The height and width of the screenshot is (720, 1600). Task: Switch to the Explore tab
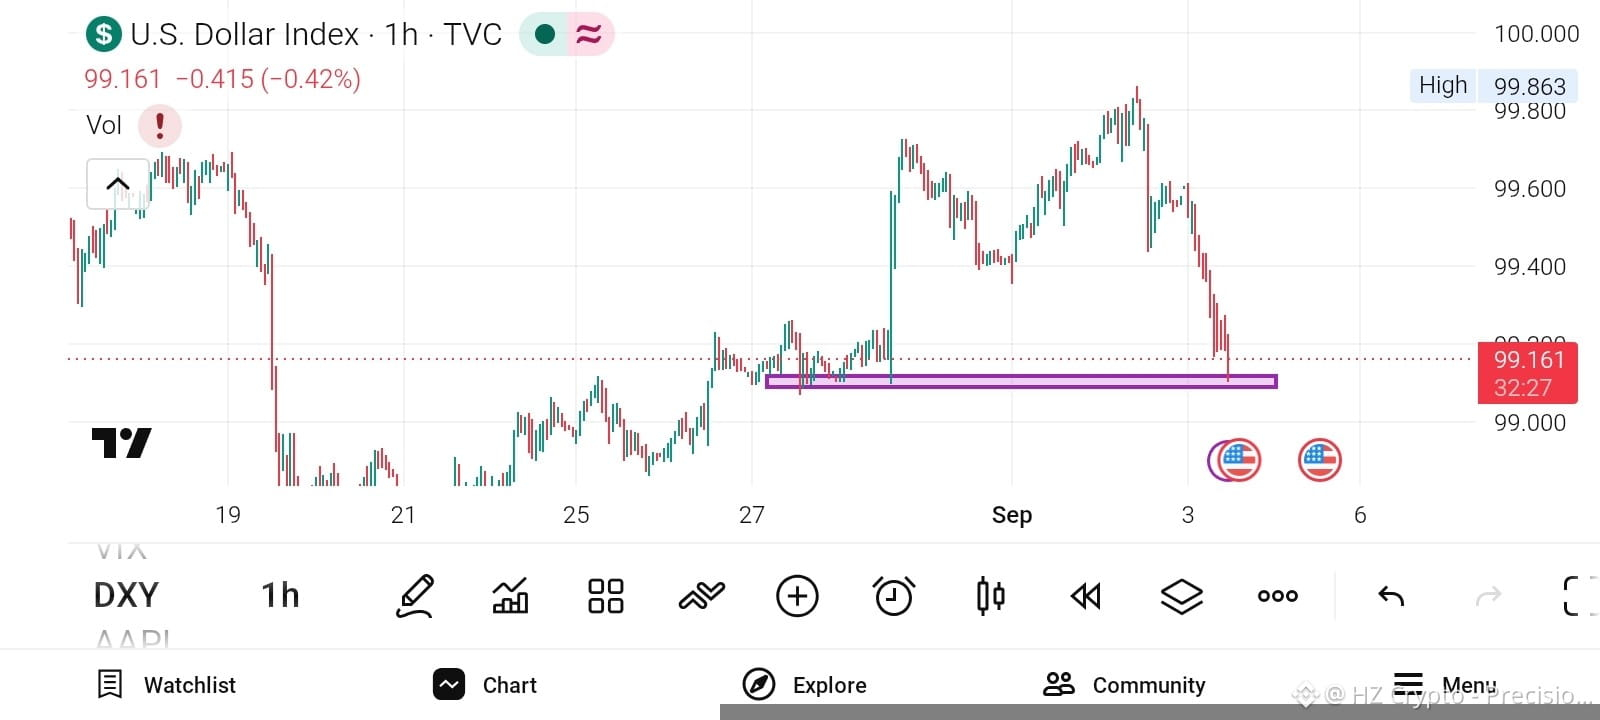(804, 685)
